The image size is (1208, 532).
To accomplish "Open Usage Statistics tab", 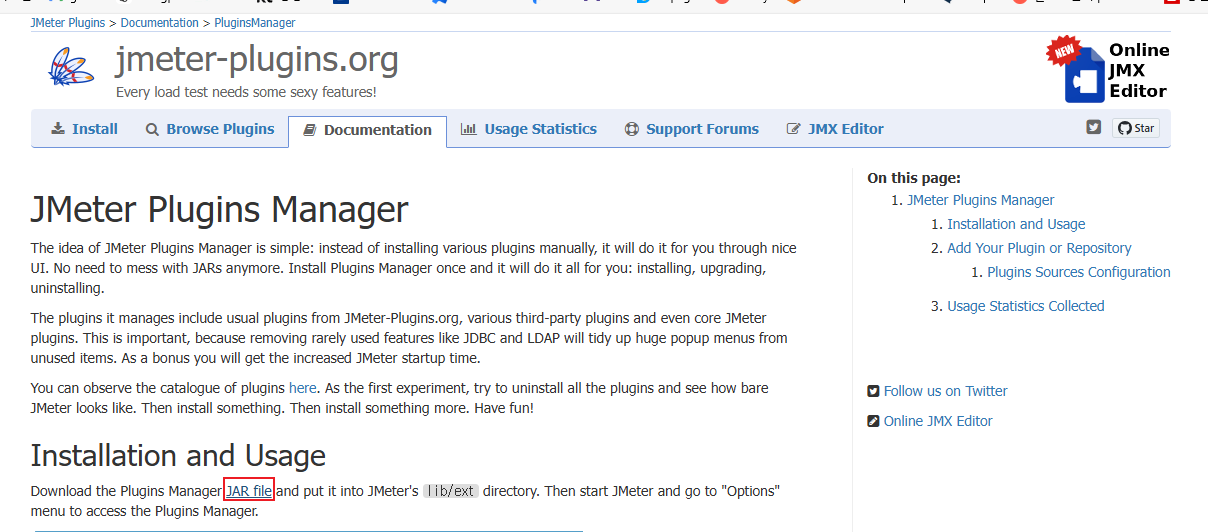I will pyautogui.click(x=528, y=129).
